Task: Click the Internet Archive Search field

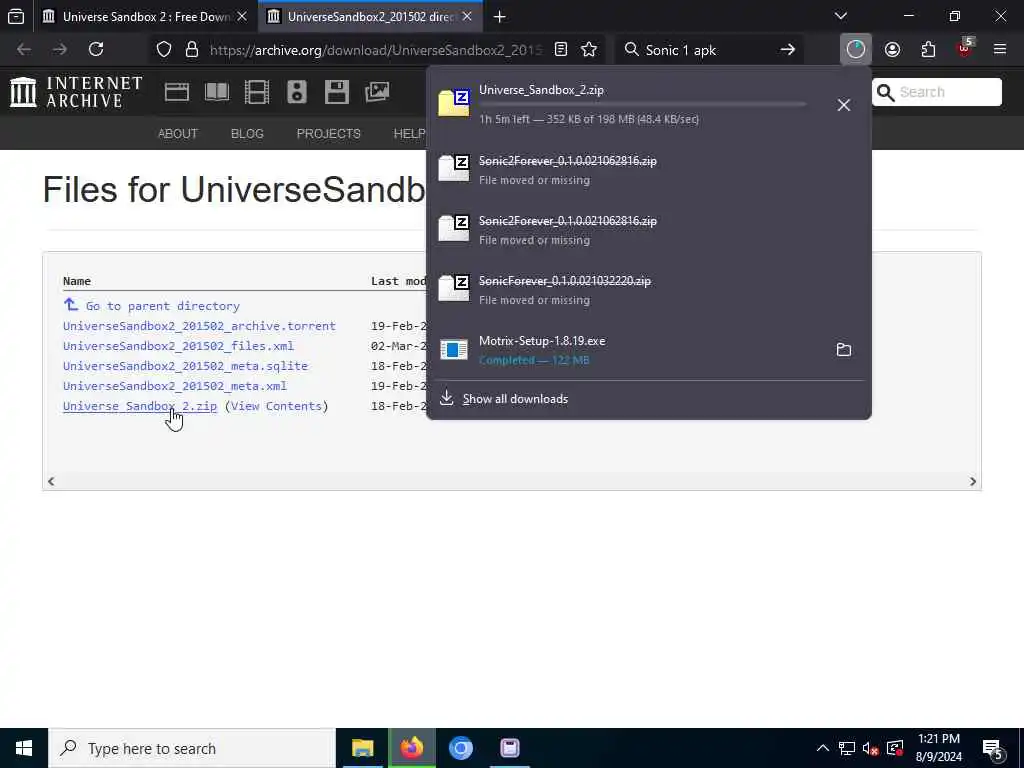Action: click(x=936, y=92)
